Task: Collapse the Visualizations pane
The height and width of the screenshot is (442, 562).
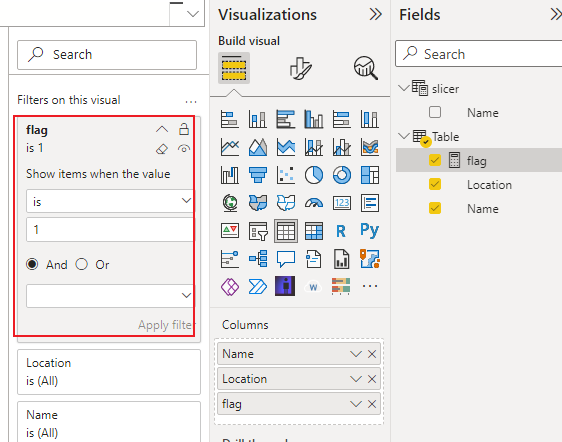Action: (375, 14)
